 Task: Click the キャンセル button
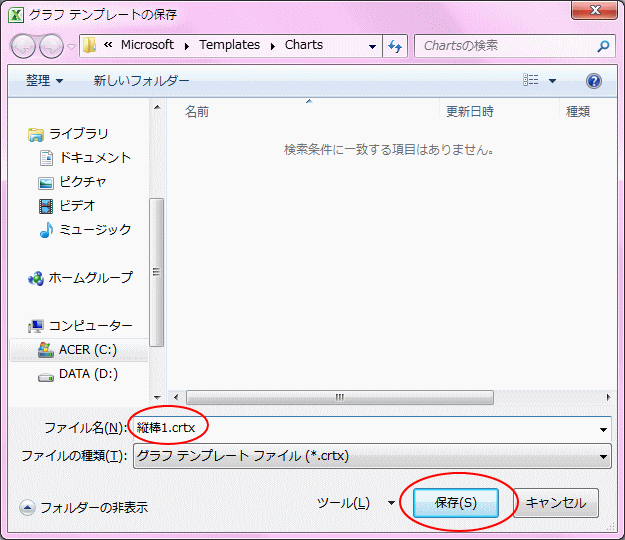click(x=556, y=503)
